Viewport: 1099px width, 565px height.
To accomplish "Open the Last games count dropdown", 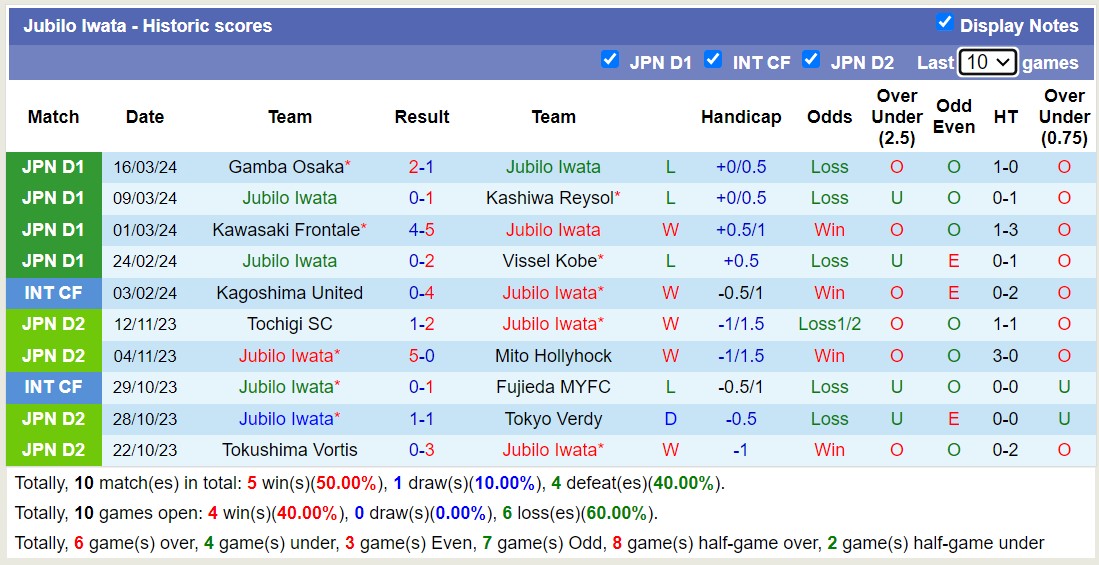I will 987,62.
